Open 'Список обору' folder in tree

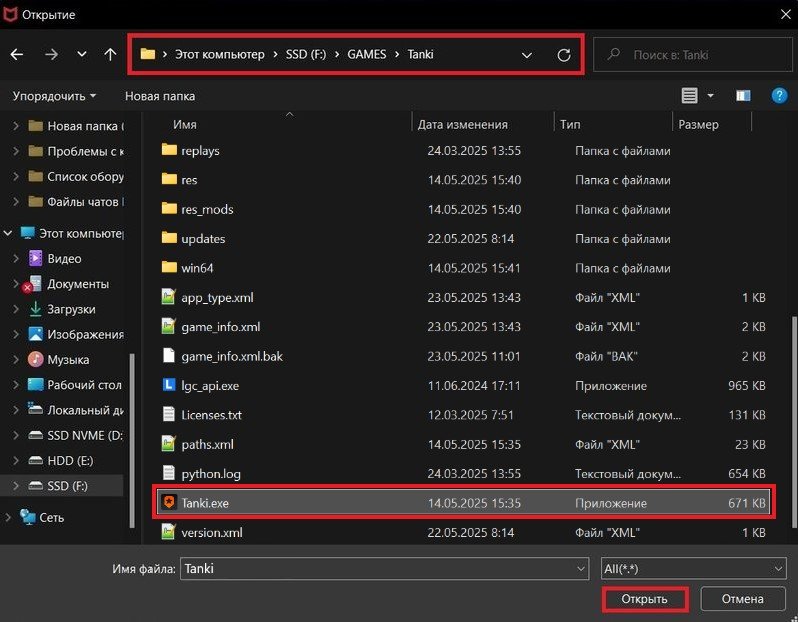tap(76, 176)
